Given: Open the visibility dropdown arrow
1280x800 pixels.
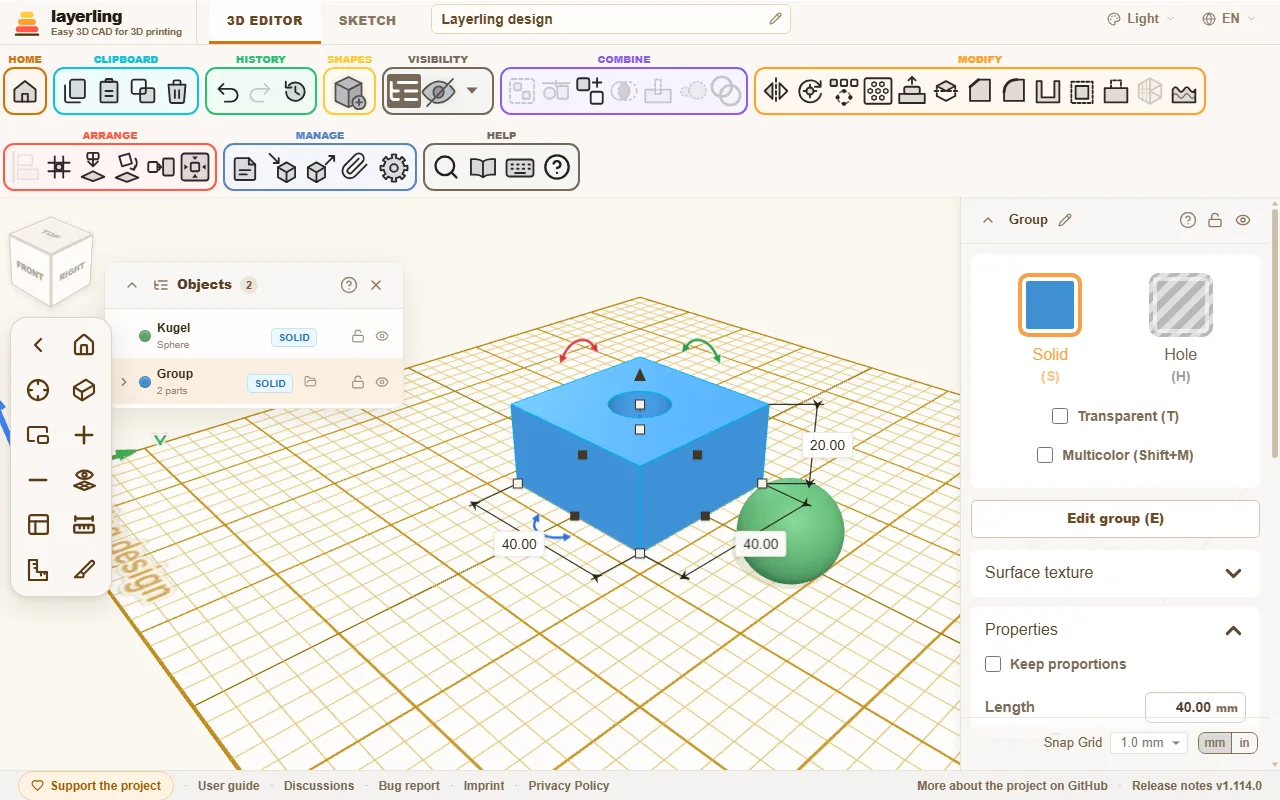Looking at the screenshot, I should [472, 92].
